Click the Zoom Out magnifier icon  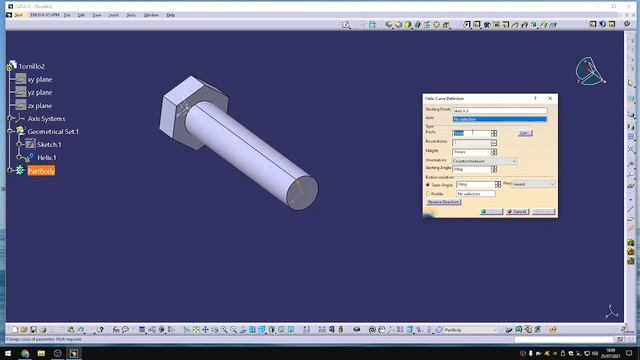[233, 329]
